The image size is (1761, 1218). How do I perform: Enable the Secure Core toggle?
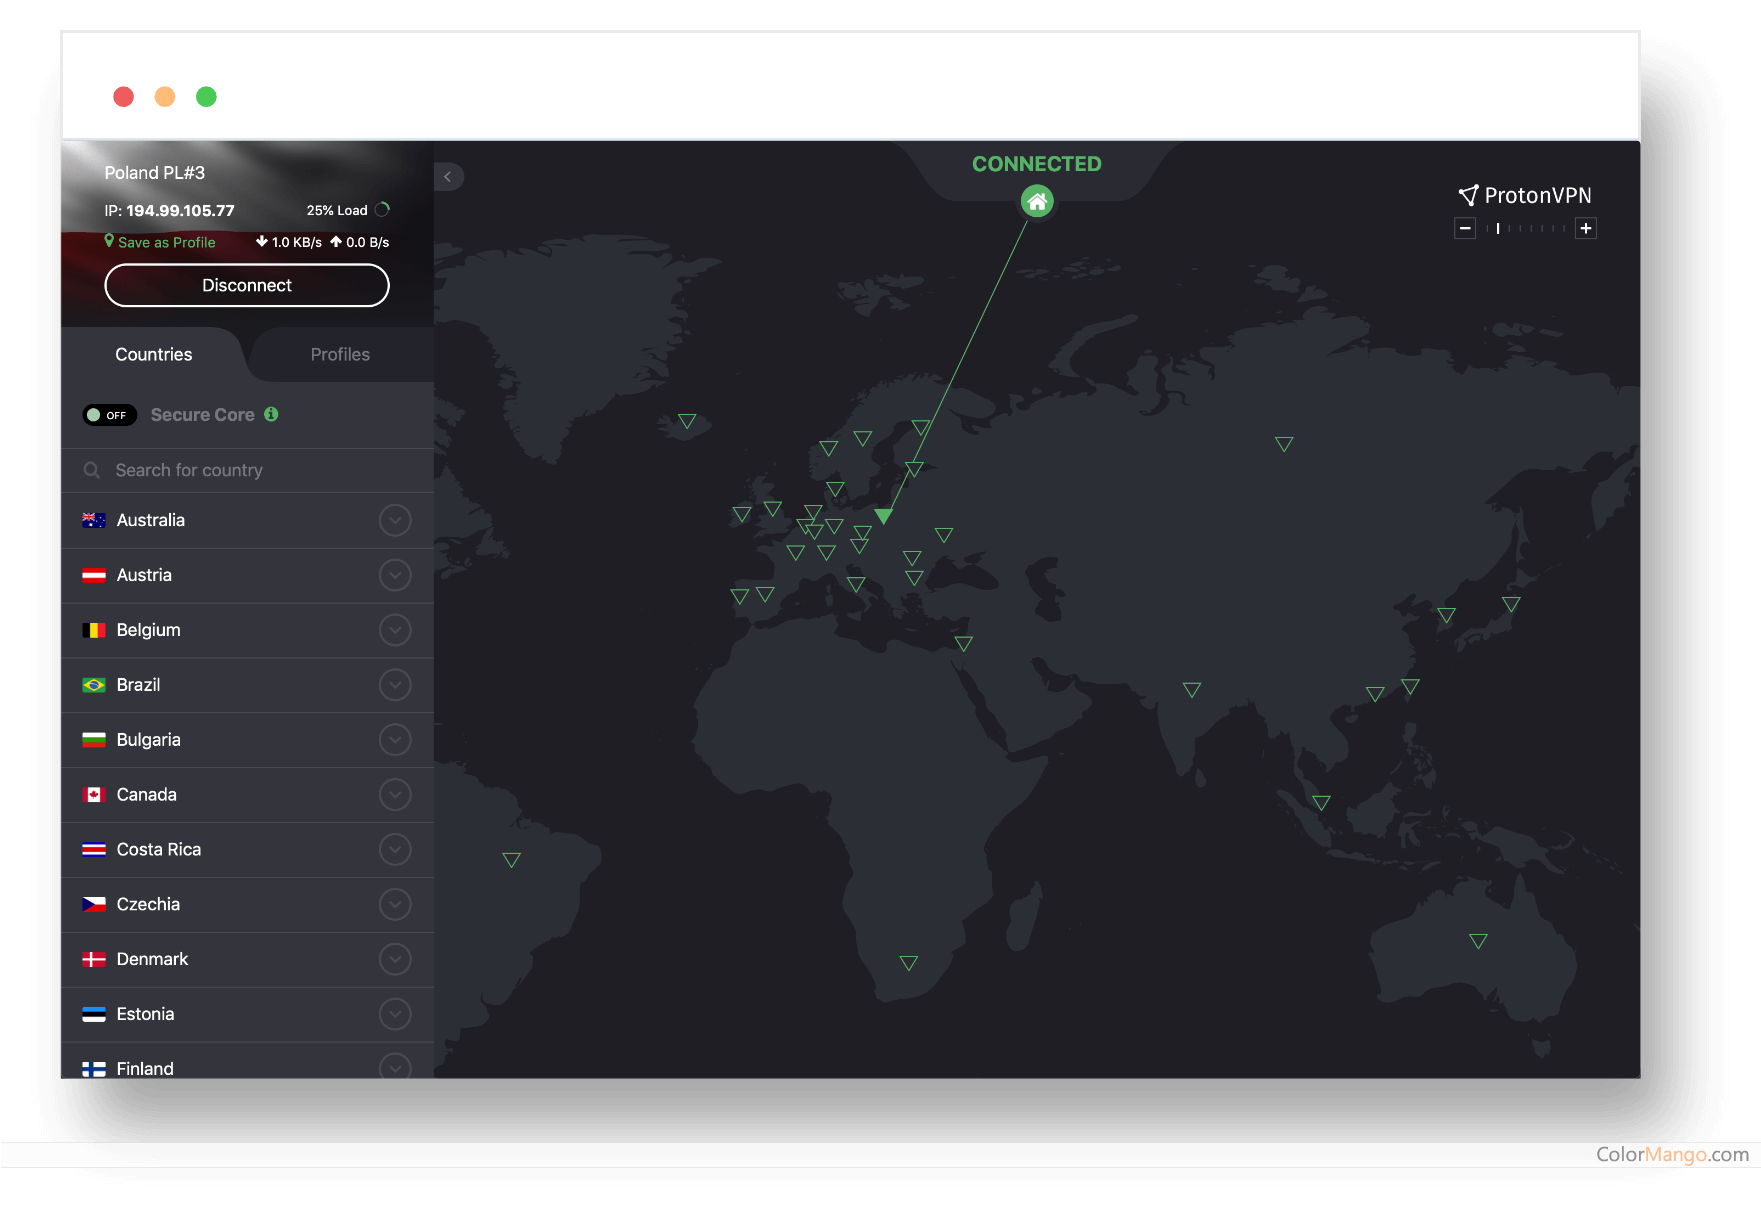pos(109,414)
